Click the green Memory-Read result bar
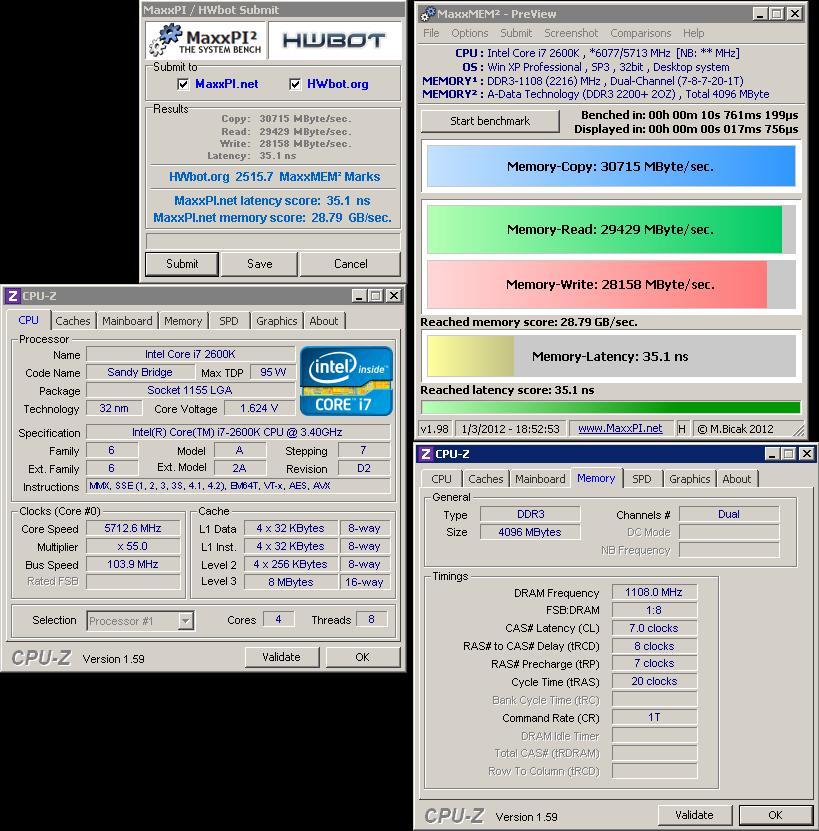 (x=611, y=229)
